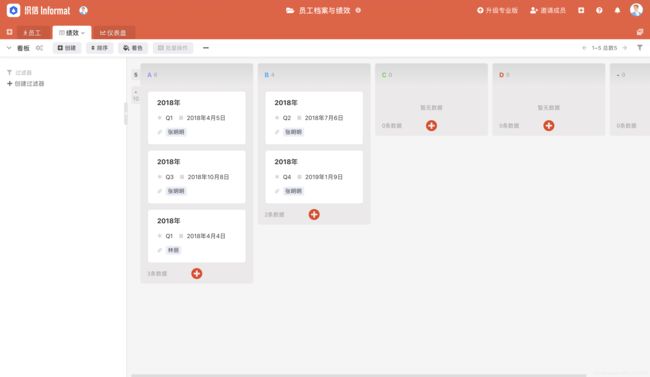Click the name tag on the 2018年4月4日 card
Viewport: 650px width, 377px height.
(x=173, y=250)
